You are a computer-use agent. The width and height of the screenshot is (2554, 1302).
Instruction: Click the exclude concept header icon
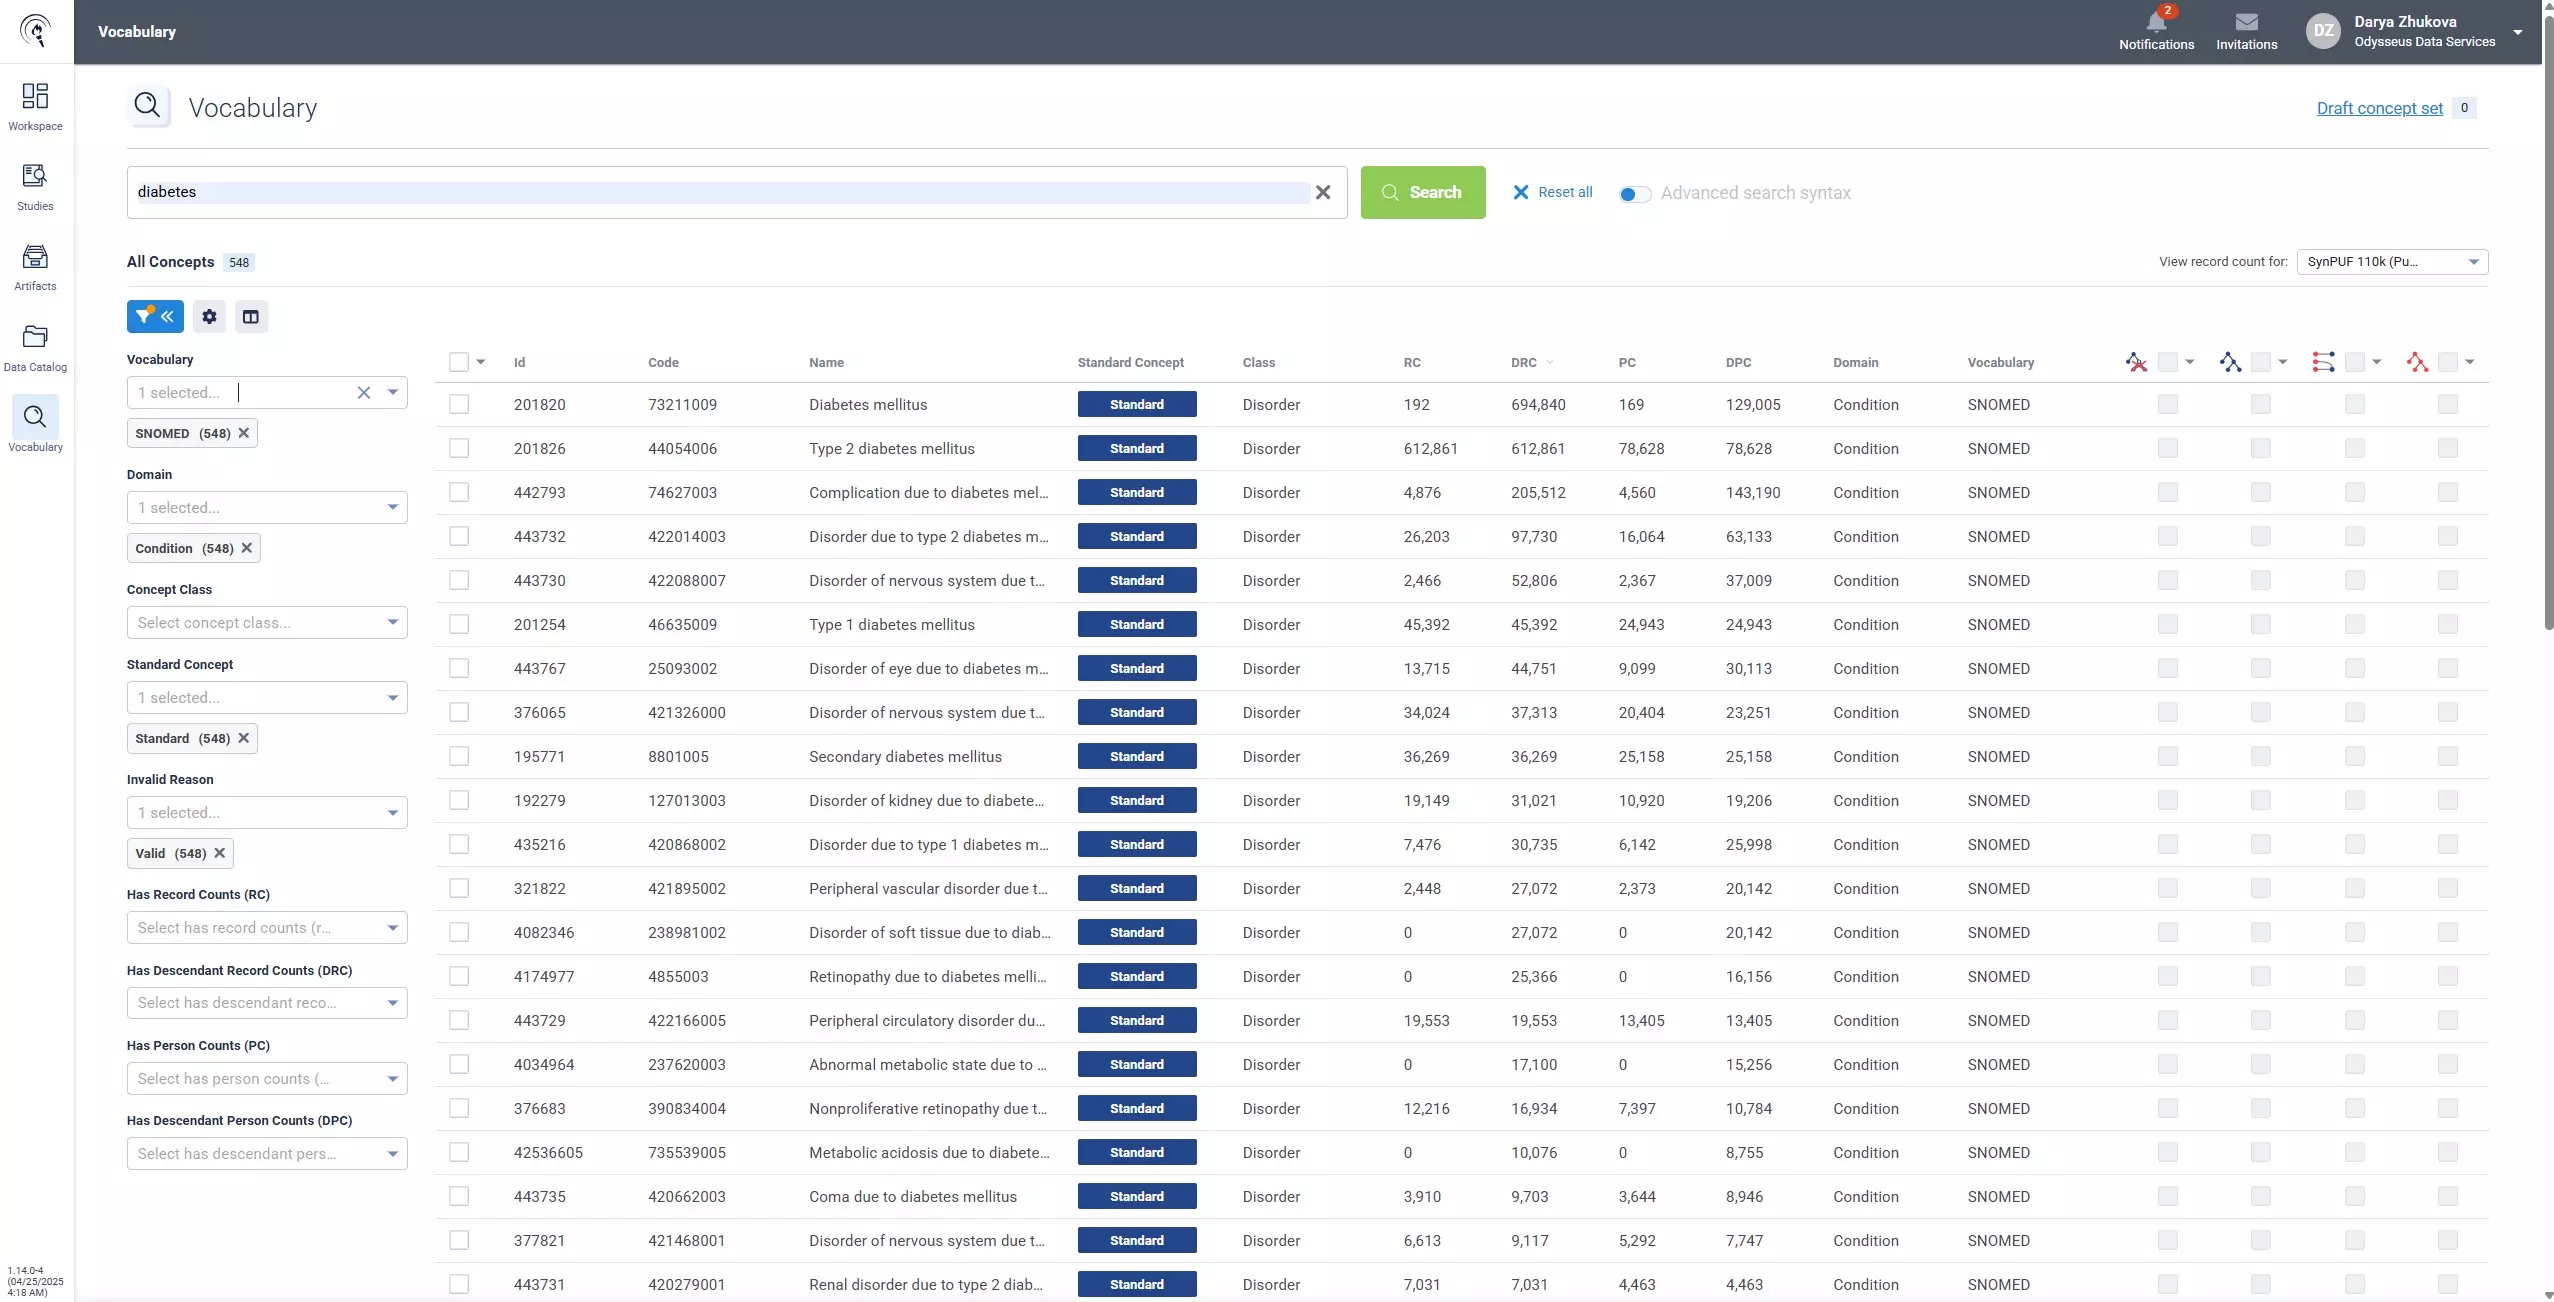click(x=2136, y=362)
